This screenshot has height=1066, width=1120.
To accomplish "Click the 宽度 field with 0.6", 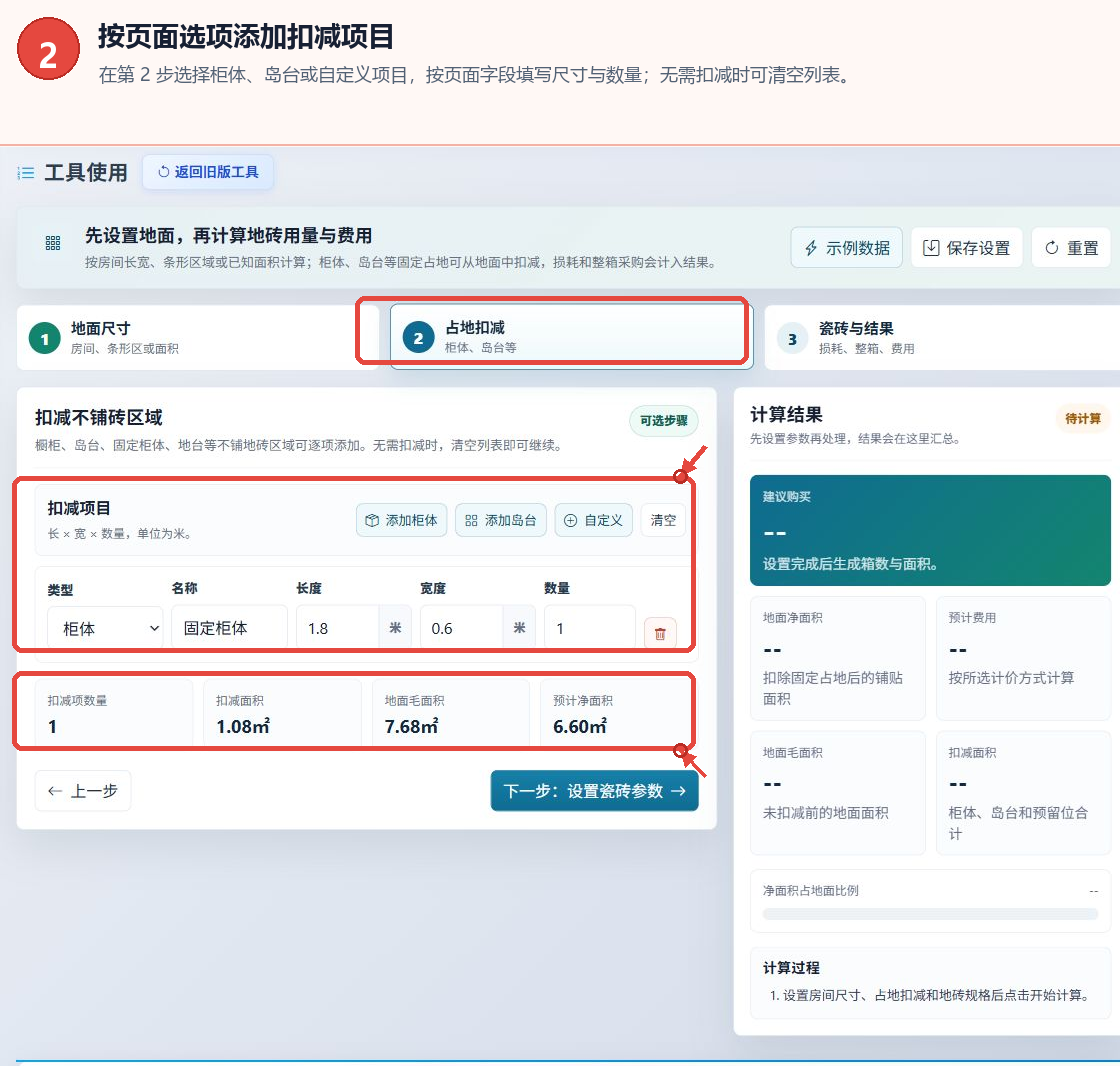I will (461, 628).
